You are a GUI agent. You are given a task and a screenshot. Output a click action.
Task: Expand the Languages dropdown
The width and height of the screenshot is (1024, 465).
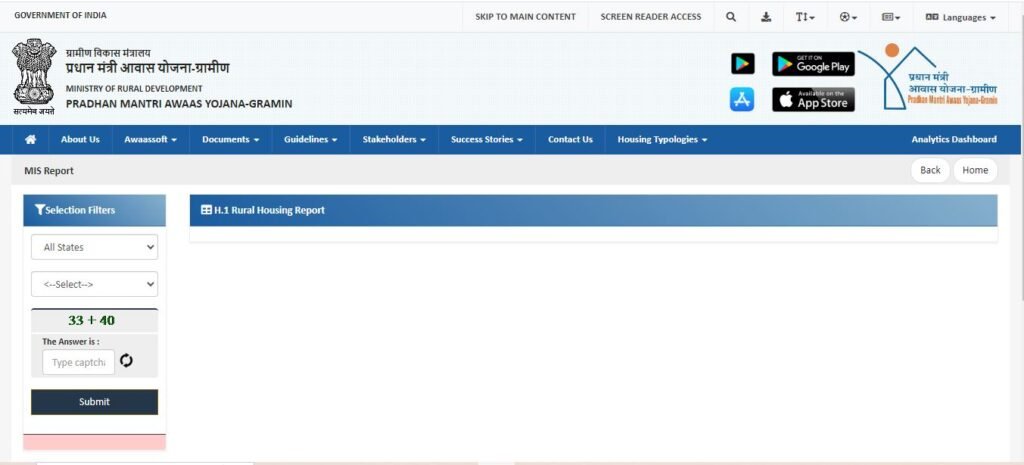tap(961, 17)
